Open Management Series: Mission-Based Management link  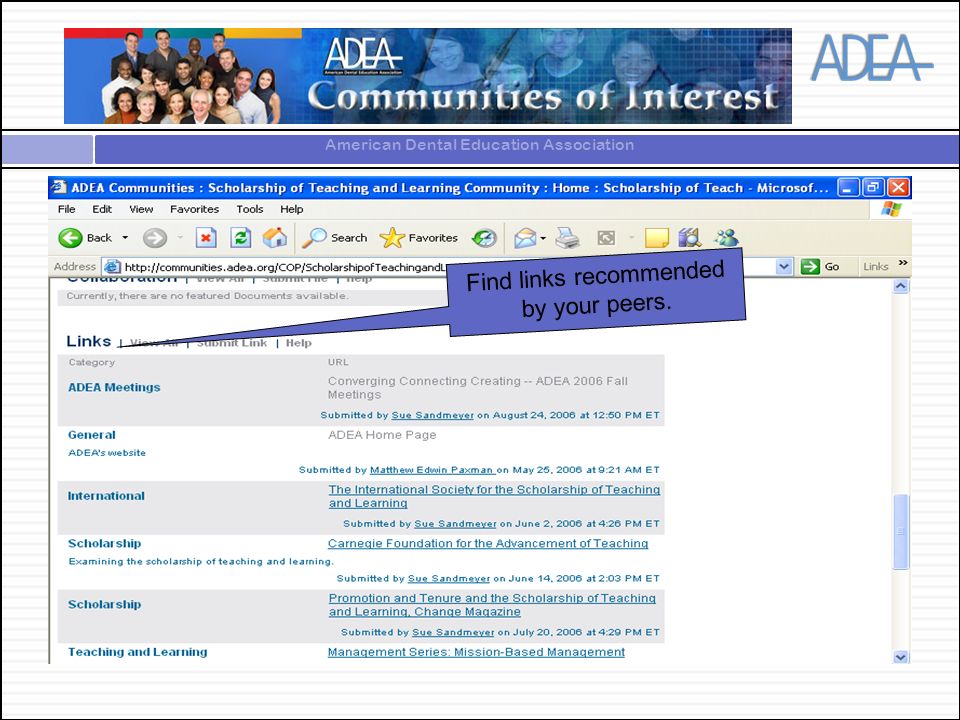(x=476, y=652)
